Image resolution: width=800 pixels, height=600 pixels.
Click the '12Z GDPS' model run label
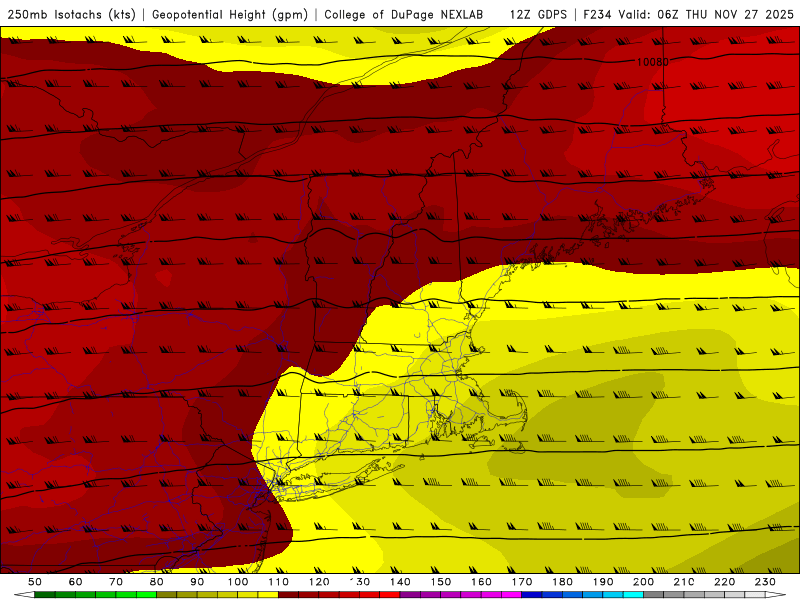coord(538,15)
